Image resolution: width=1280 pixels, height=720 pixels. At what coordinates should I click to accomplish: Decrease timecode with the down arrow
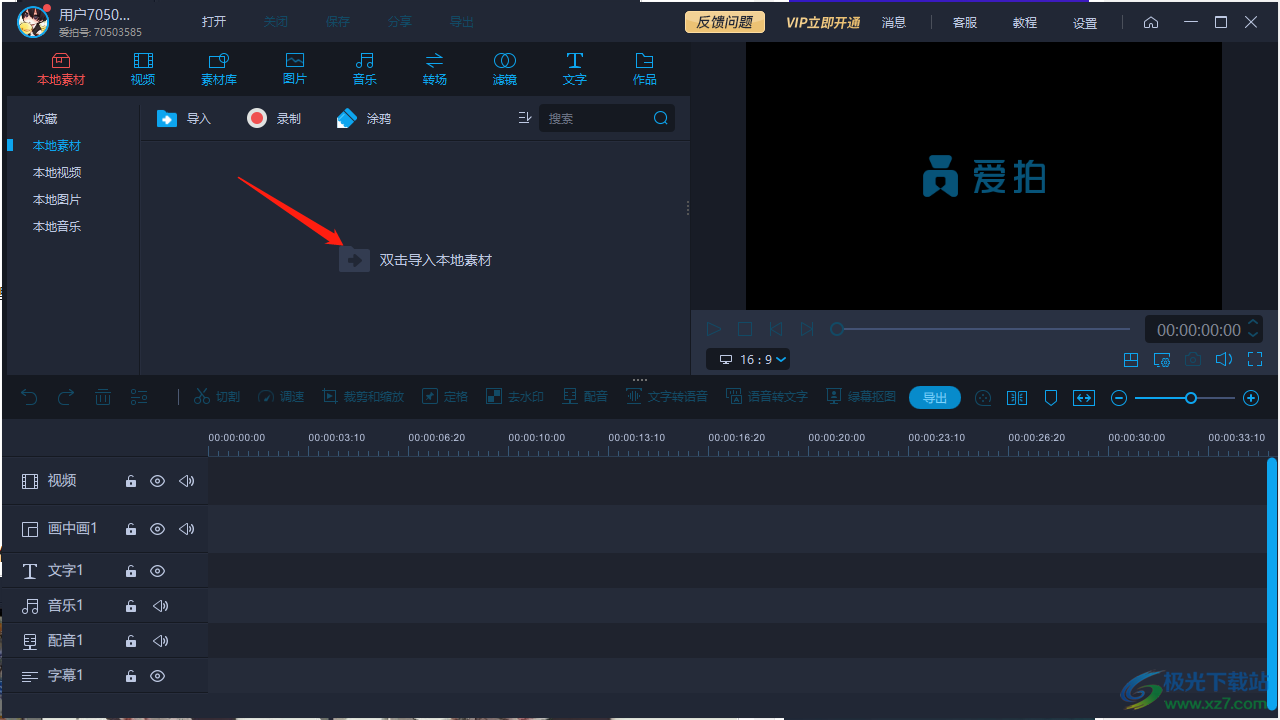point(1253,335)
